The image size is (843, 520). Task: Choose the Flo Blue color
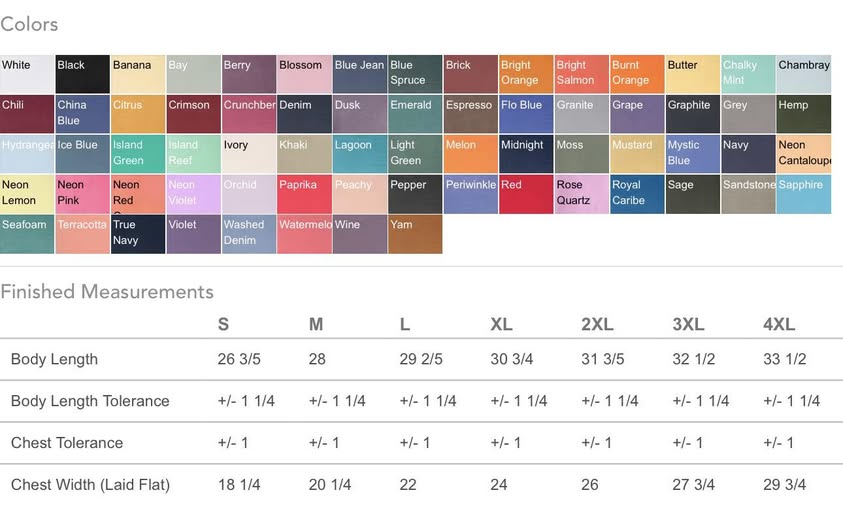[x=525, y=114]
